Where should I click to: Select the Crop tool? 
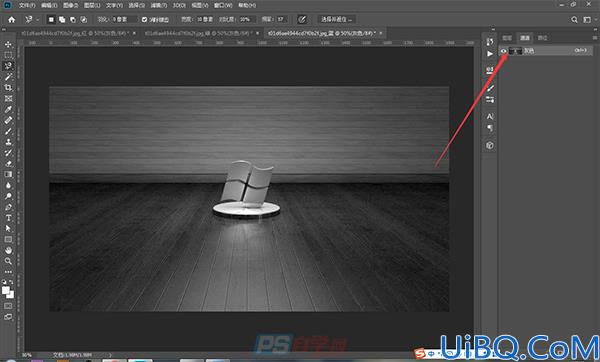click(x=8, y=88)
